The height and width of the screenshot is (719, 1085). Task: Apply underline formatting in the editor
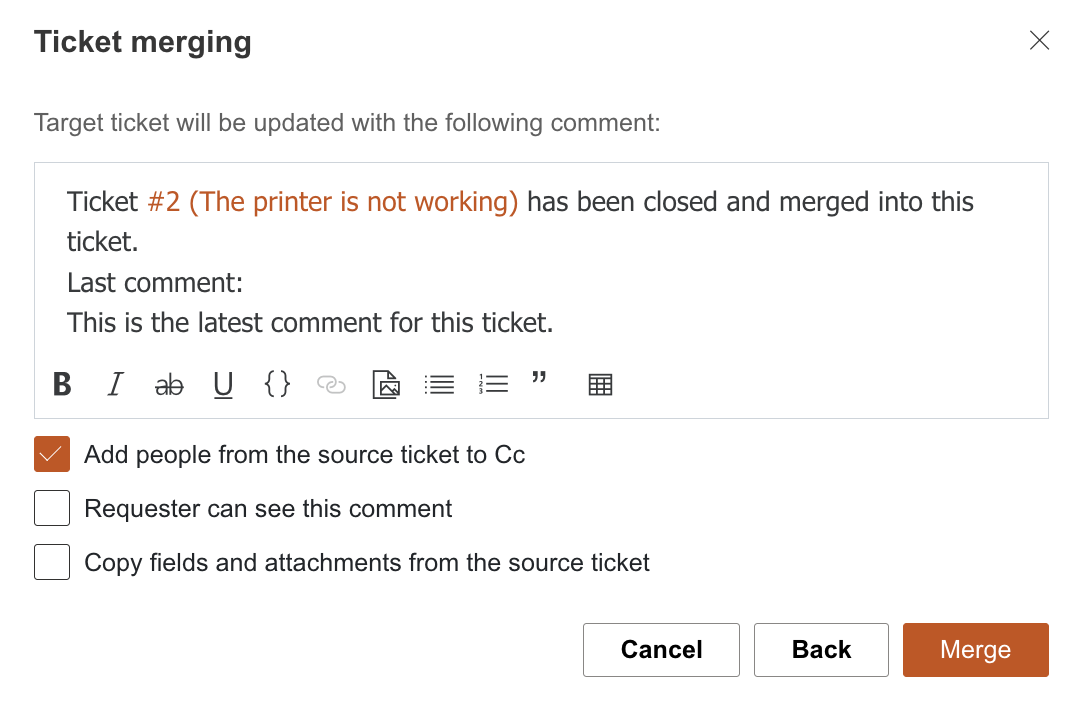(x=223, y=384)
